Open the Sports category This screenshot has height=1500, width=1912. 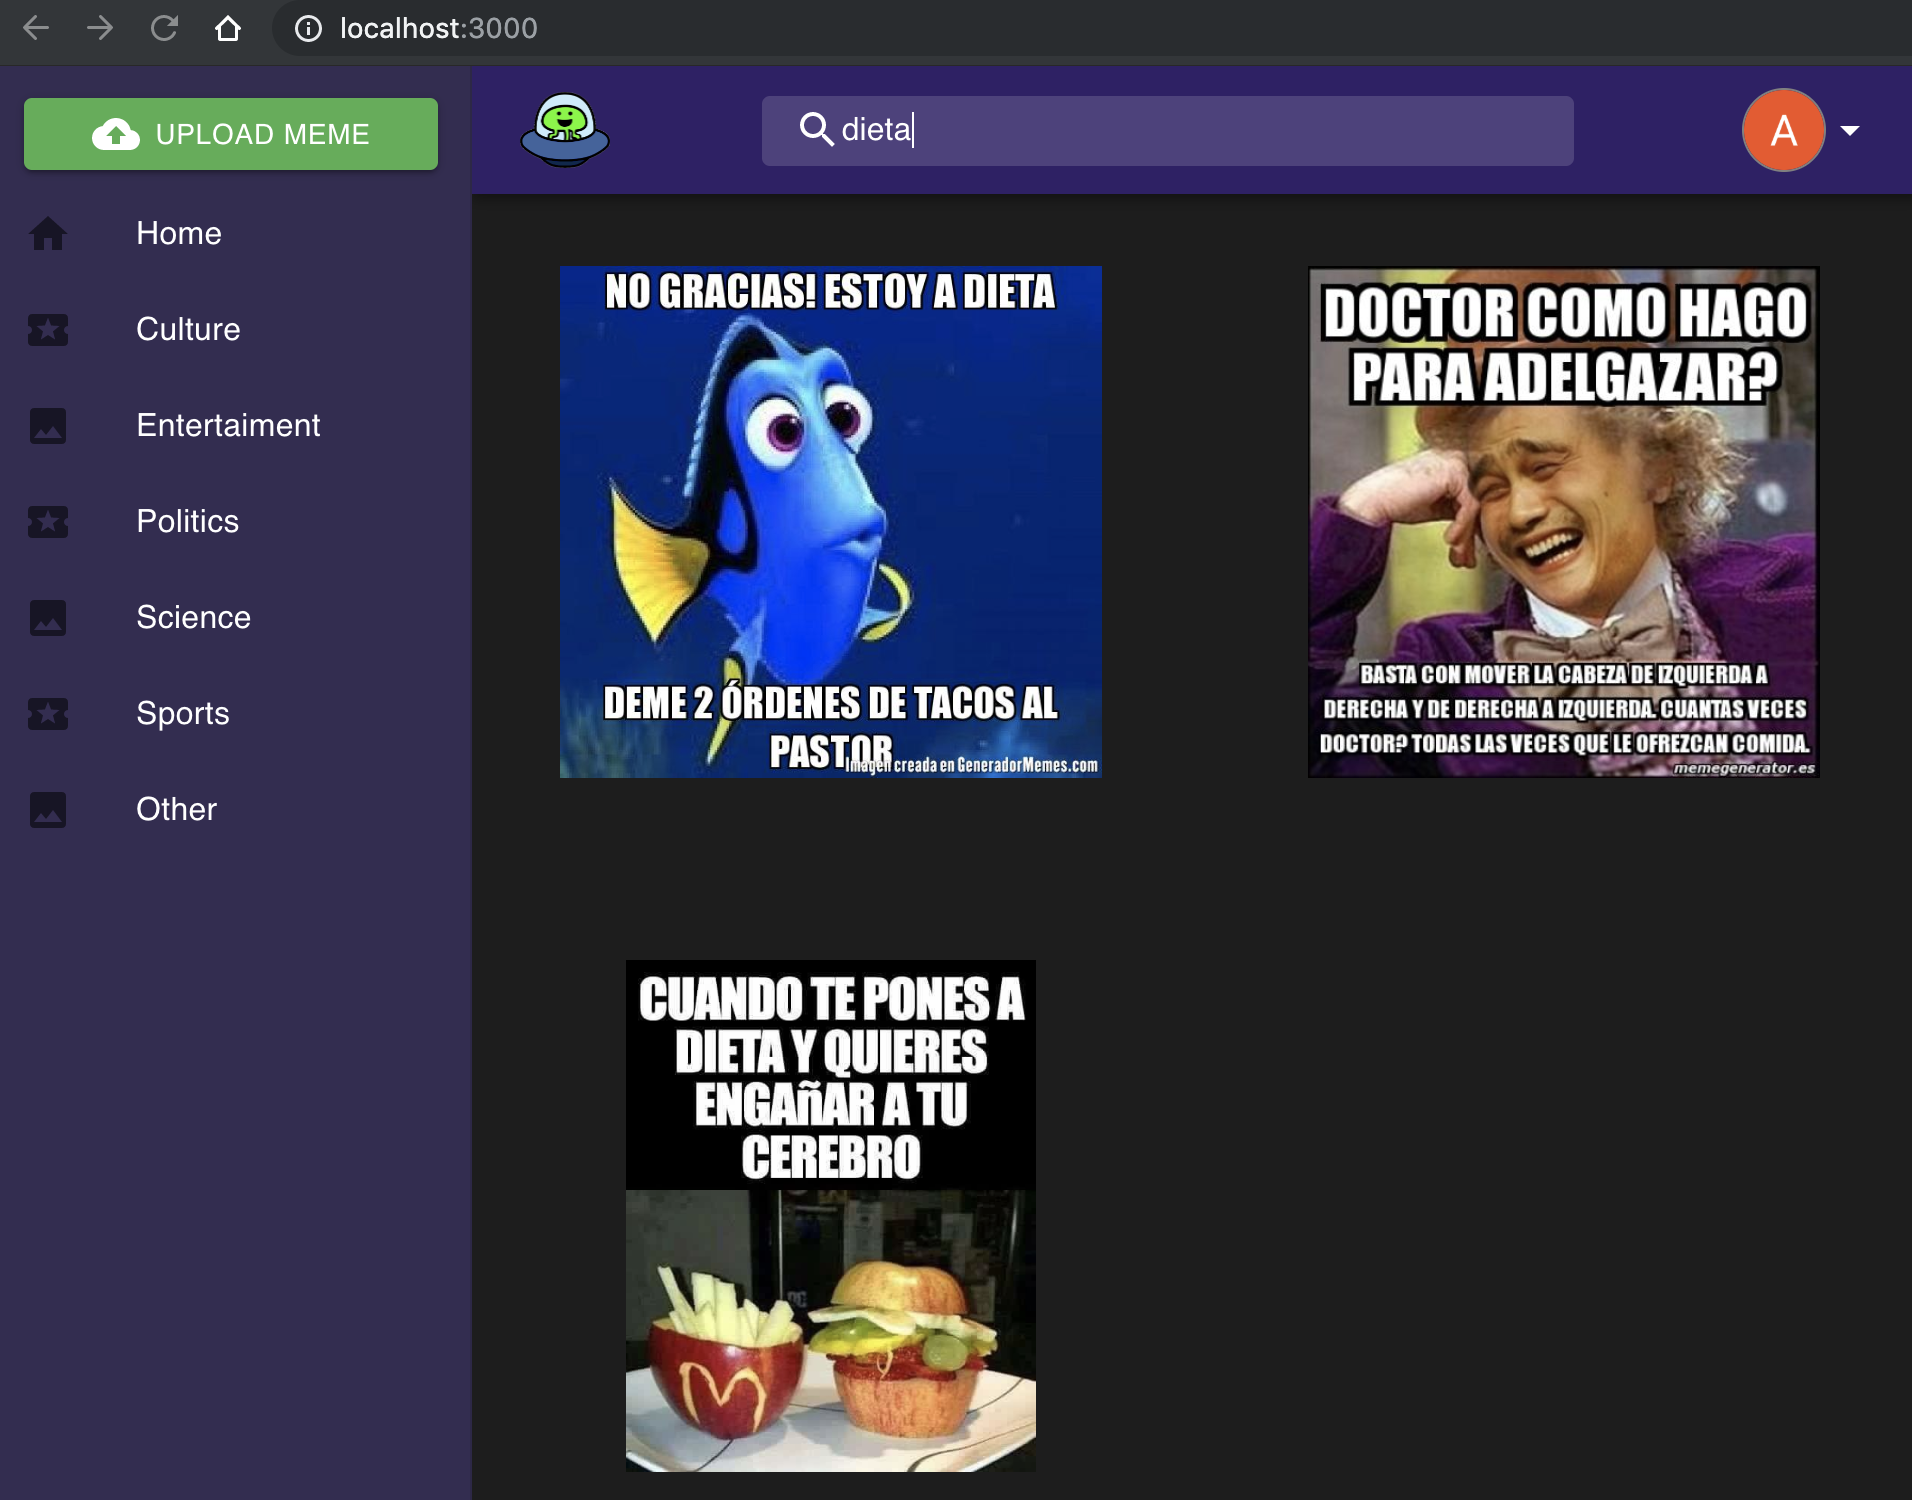(x=182, y=713)
